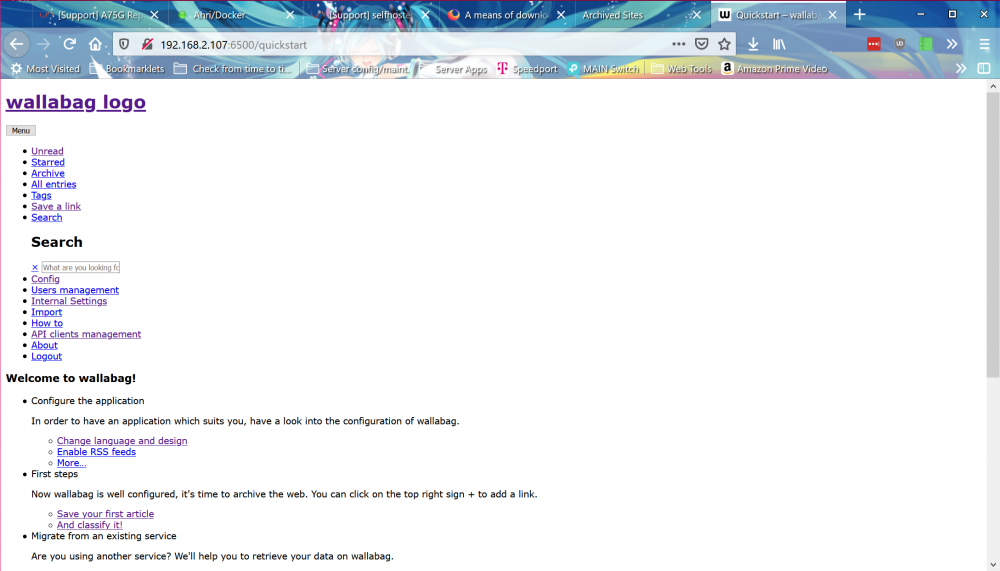Open the Starred entries link
The height and width of the screenshot is (571, 1000).
(48, 162)
